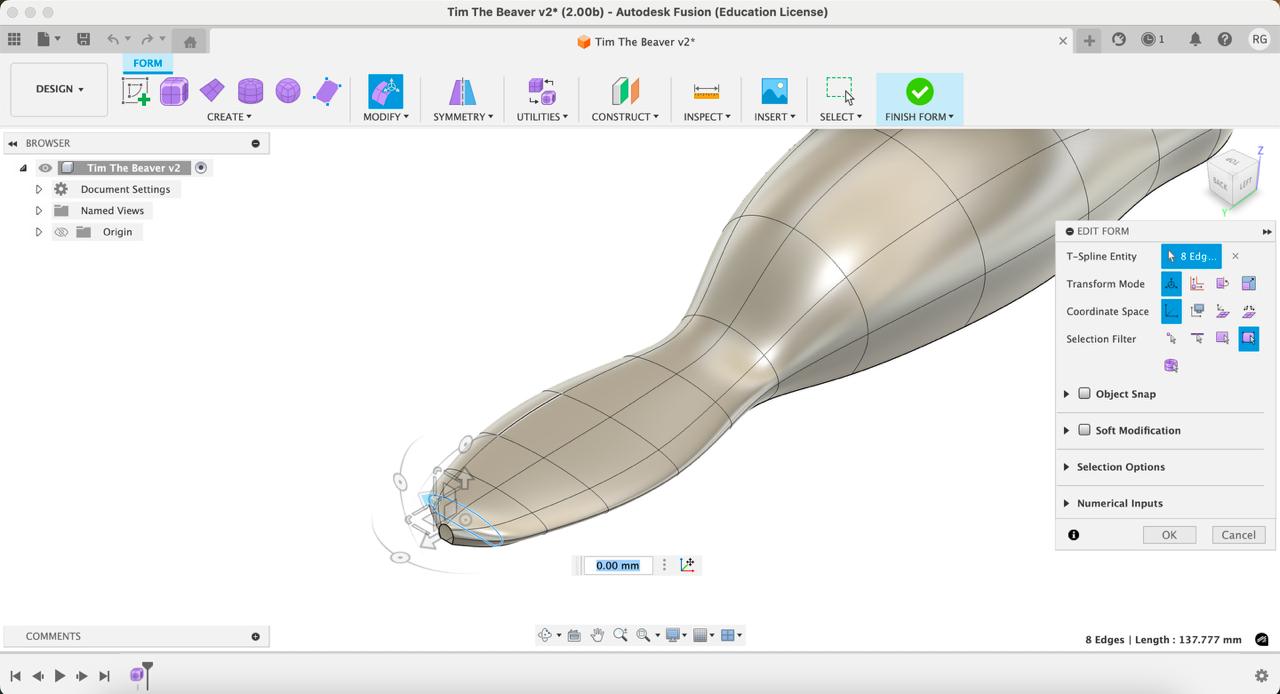Select the Create Form Box tool

(x=174, y=92)
